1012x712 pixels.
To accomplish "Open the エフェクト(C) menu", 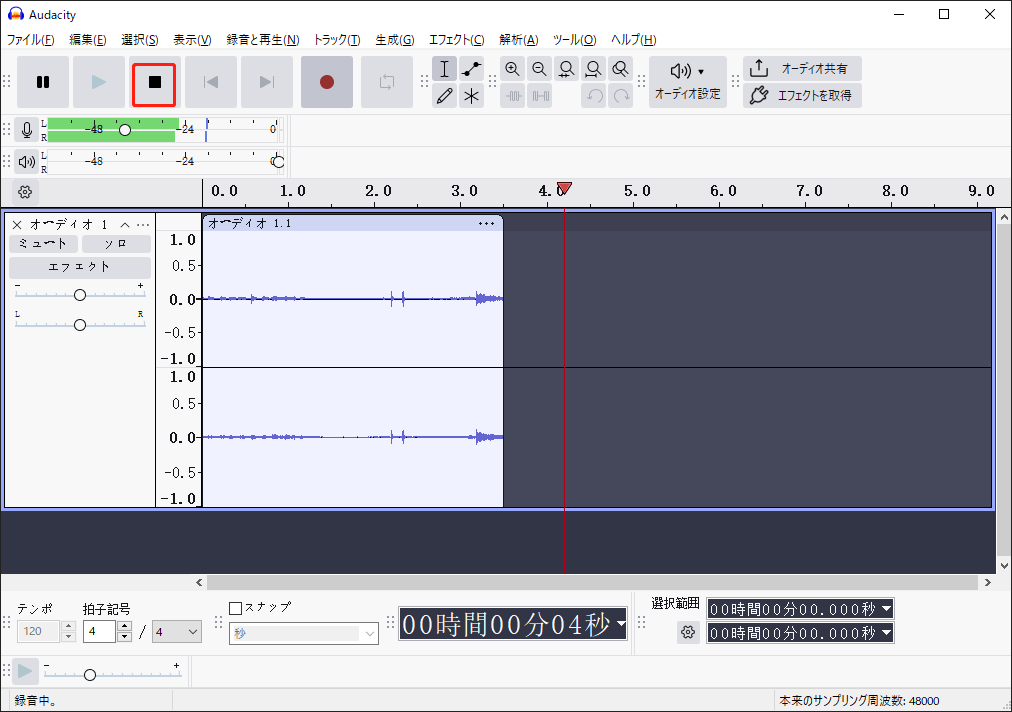I will click(x=456, y=40).
